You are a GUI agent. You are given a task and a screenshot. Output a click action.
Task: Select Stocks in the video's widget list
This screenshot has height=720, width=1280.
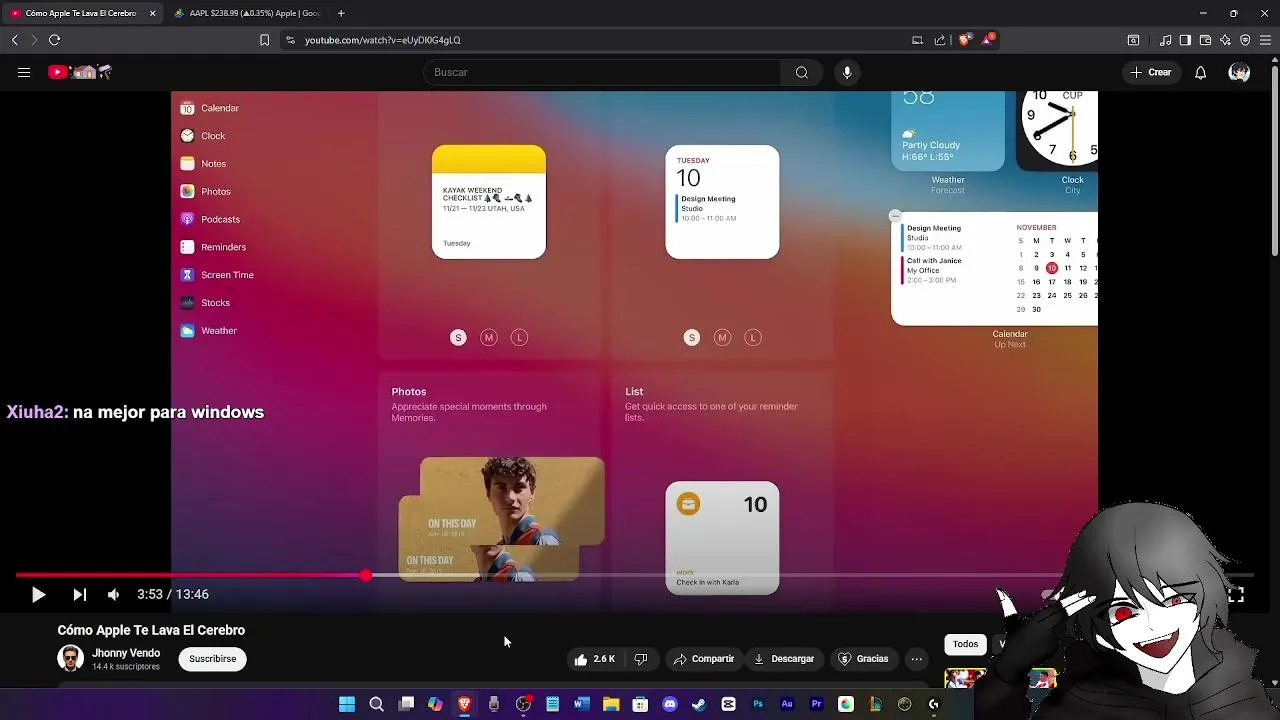[x=205, y=303]
